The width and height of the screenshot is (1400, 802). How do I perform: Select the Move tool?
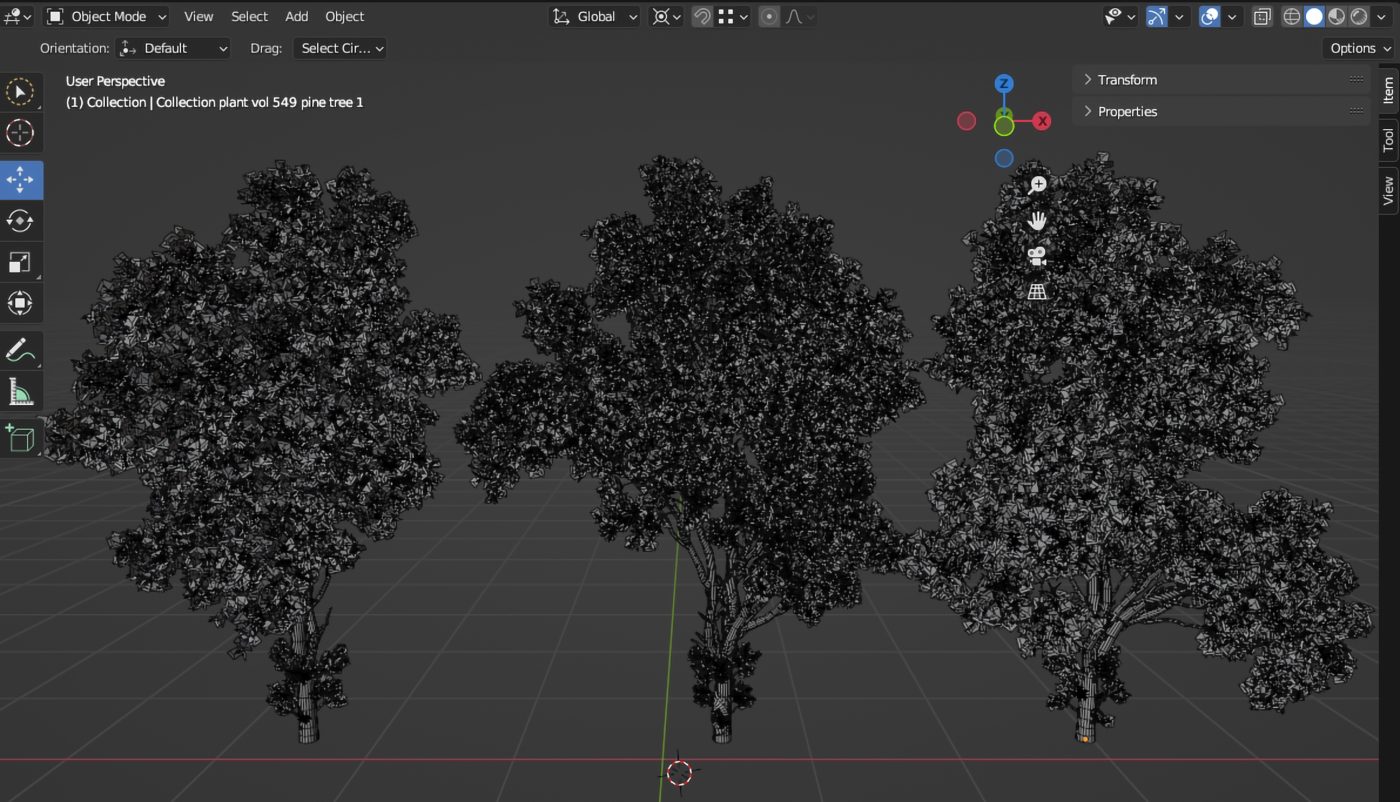[20, 180]
